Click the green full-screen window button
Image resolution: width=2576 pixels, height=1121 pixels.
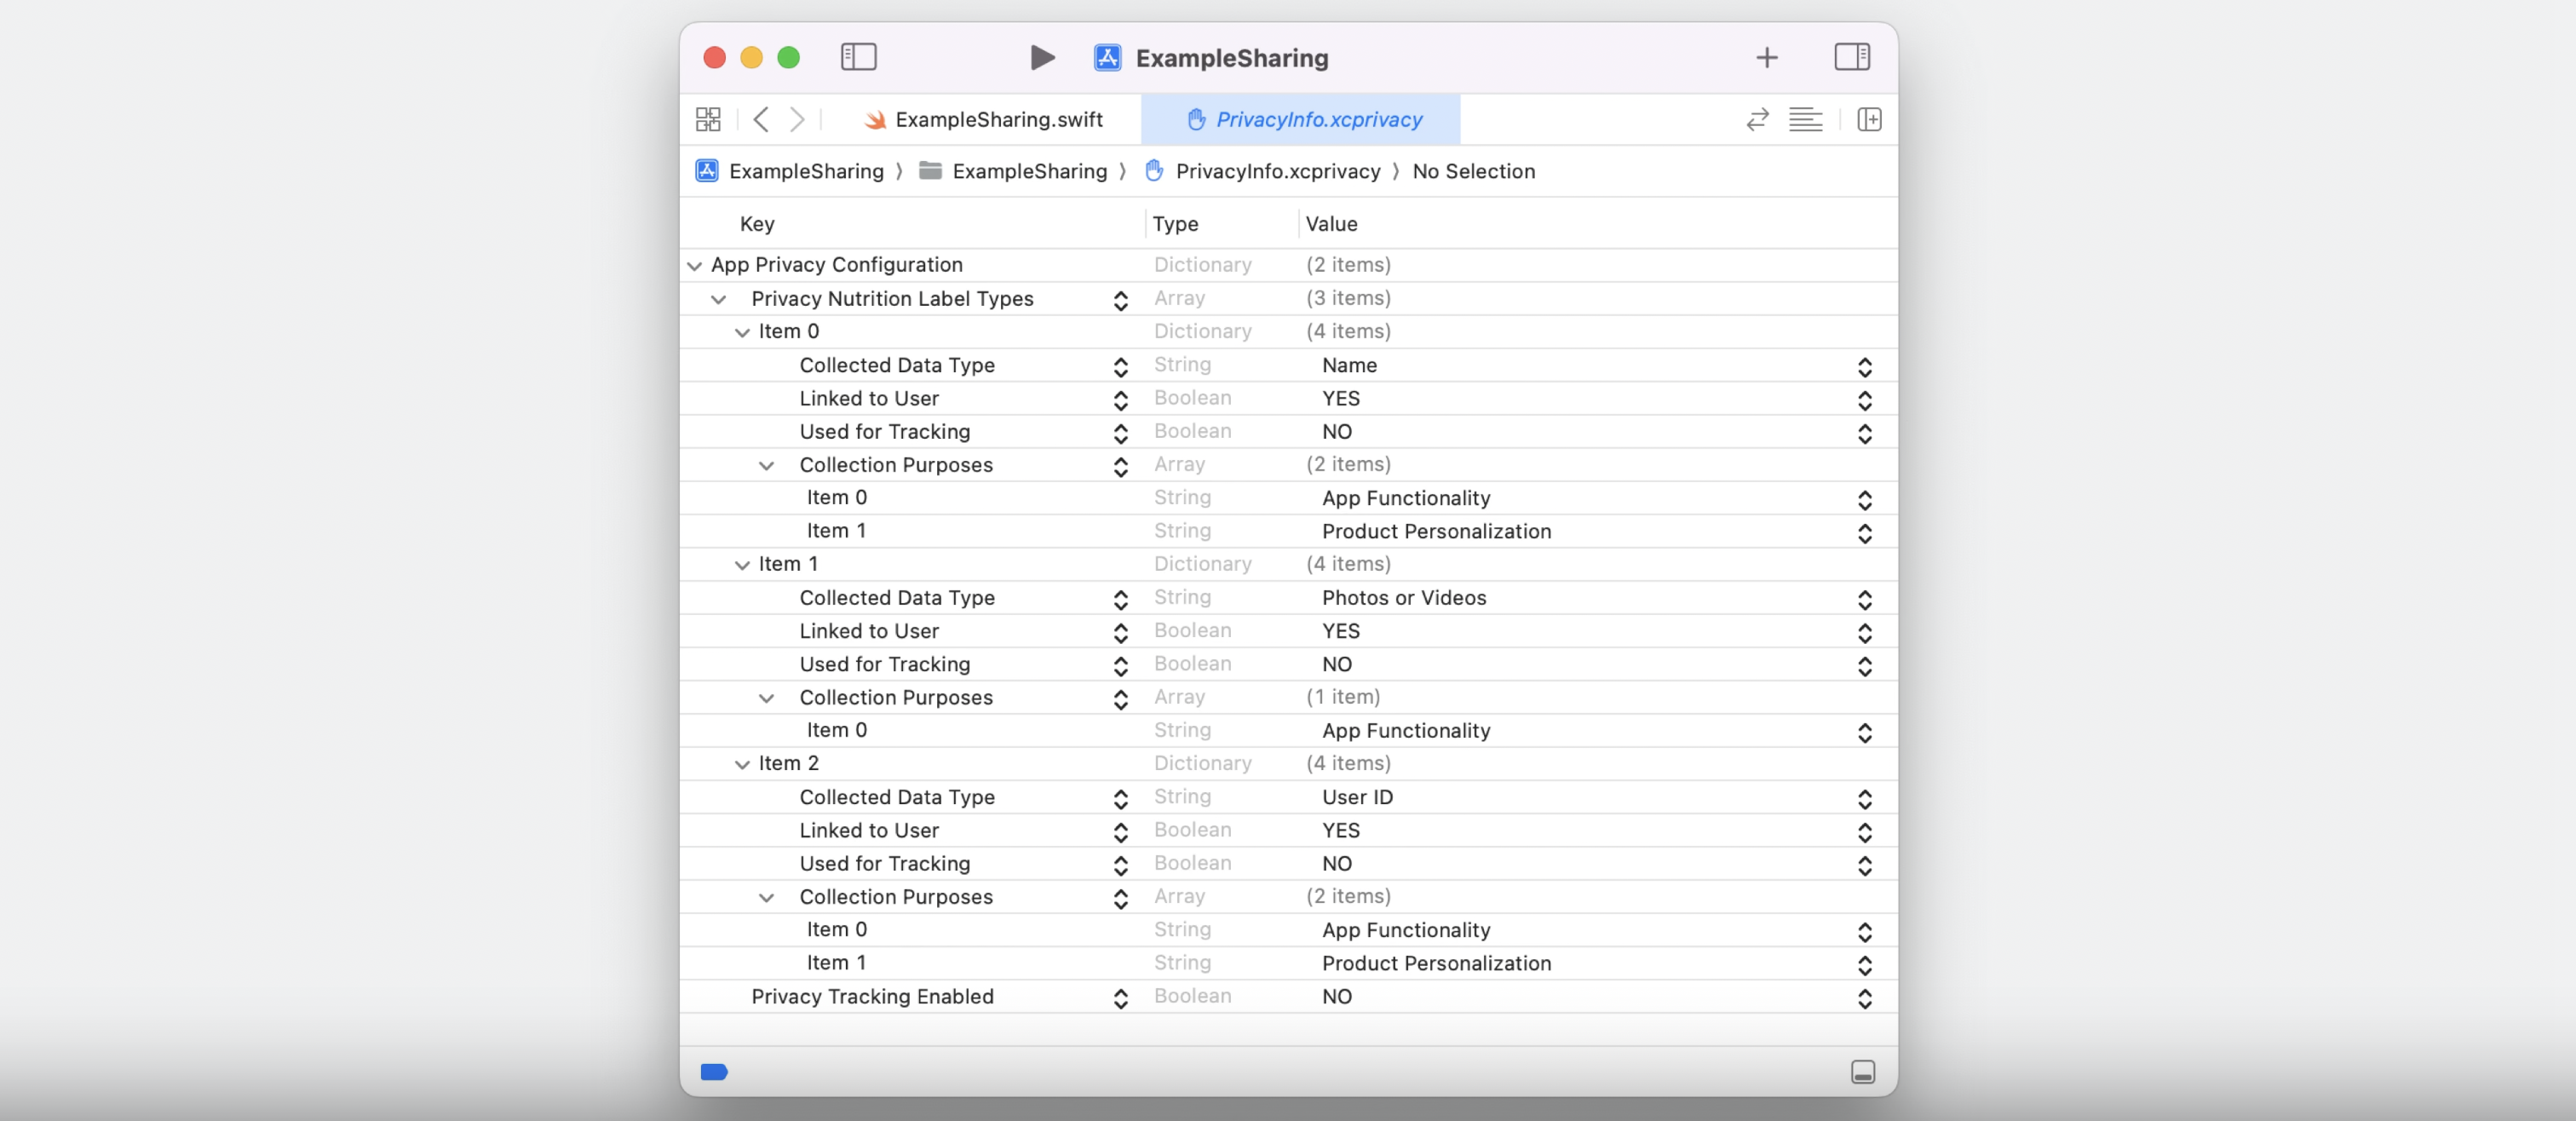tap(788, 57)
